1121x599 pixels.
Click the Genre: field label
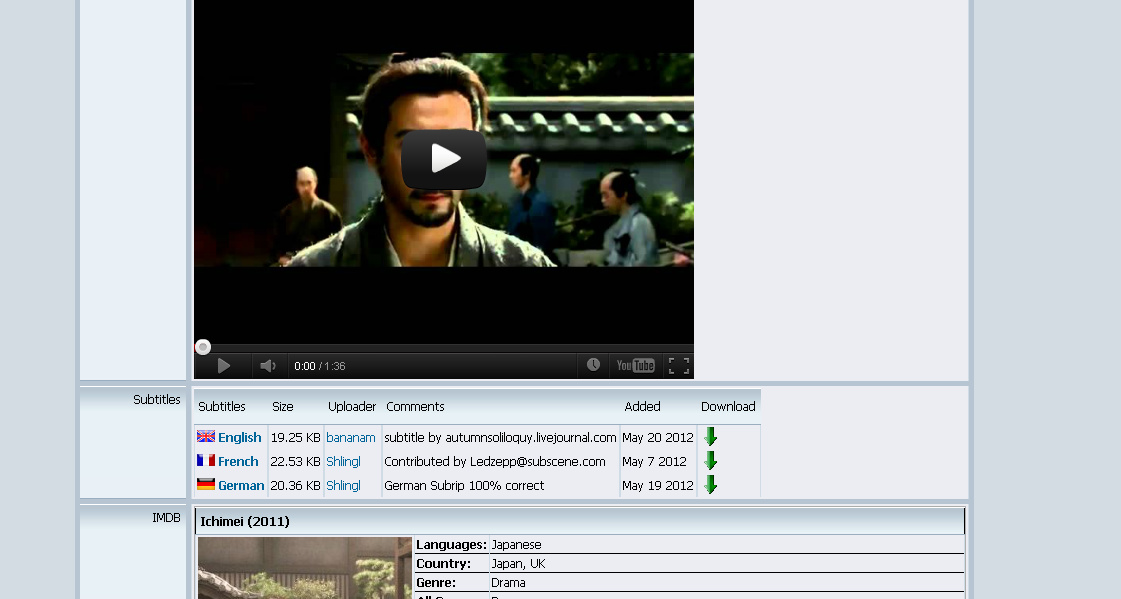tap(436, 583)
